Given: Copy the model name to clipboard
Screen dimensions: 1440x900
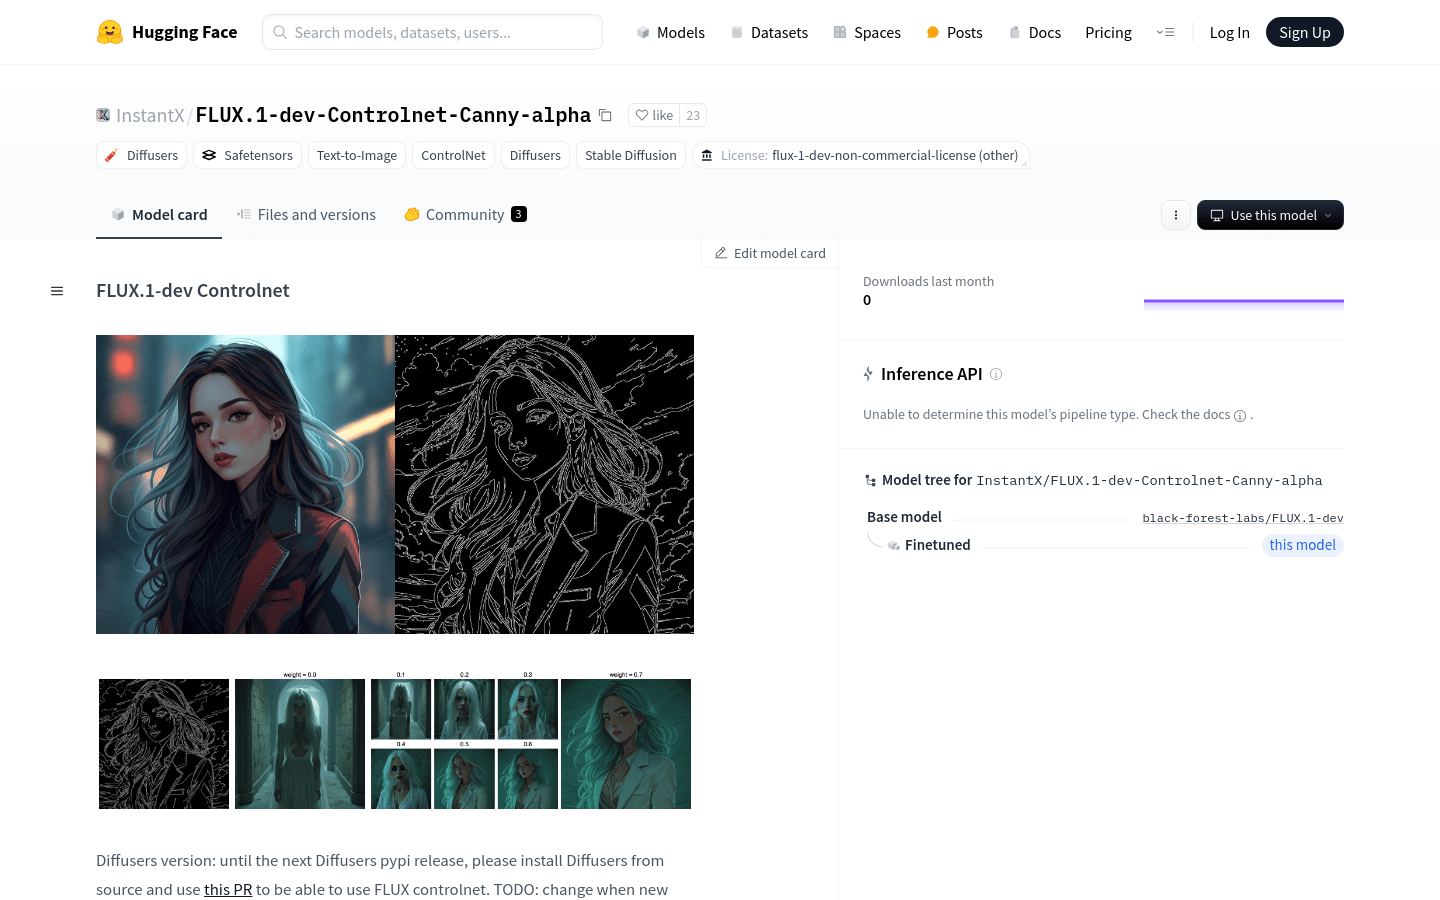Looking at the screenshot, I should (x=605, y=115).
